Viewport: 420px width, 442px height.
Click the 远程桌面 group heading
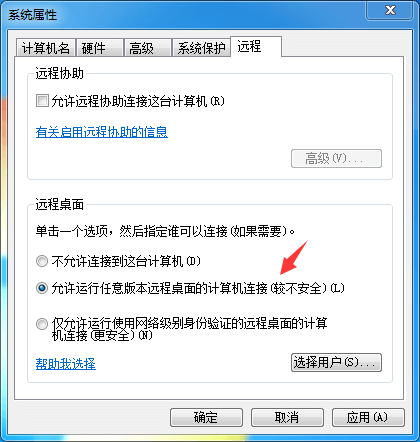pyautogui.click(x=60, y=204)
